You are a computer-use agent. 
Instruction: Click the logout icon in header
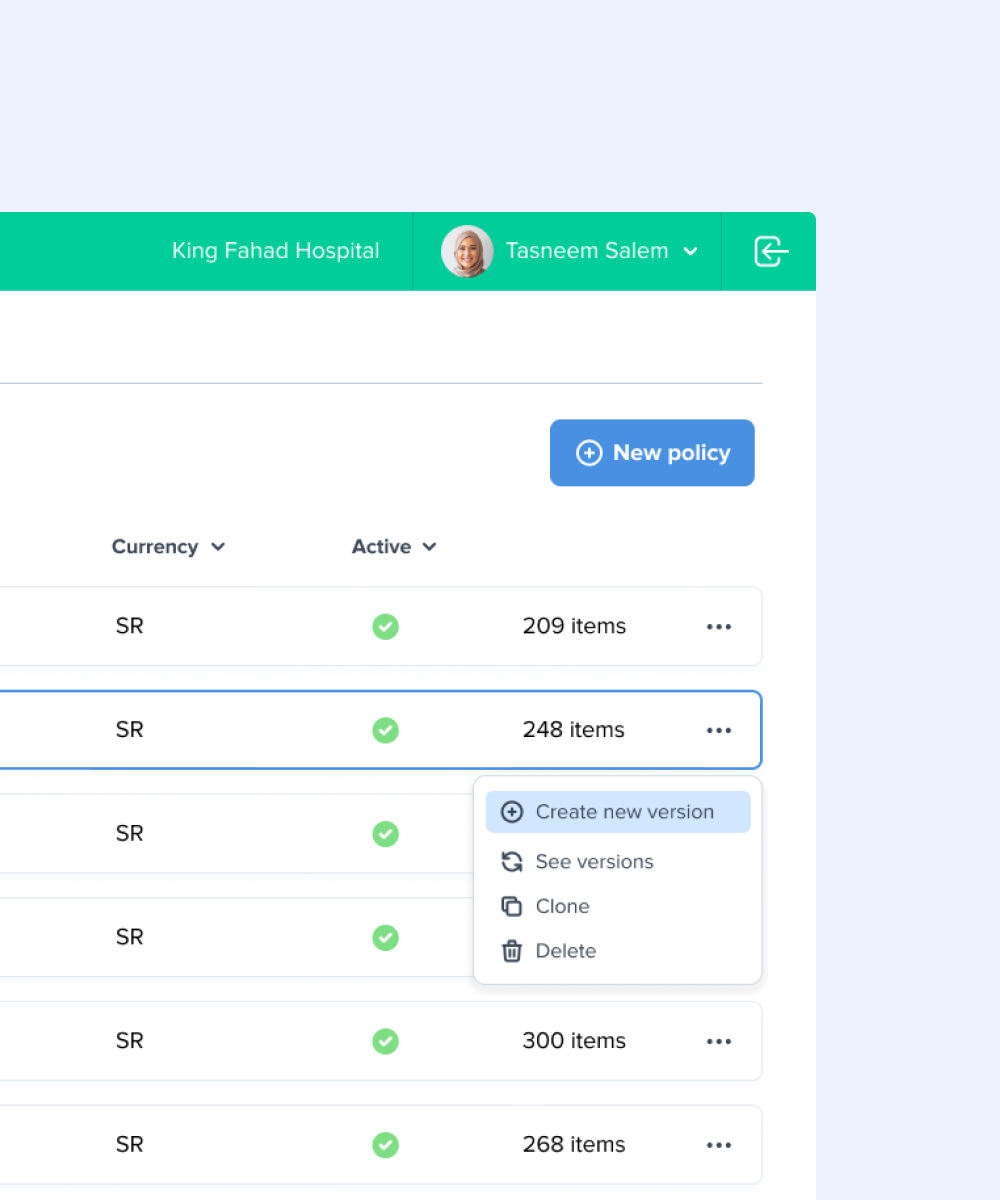(x=771, y=251)
